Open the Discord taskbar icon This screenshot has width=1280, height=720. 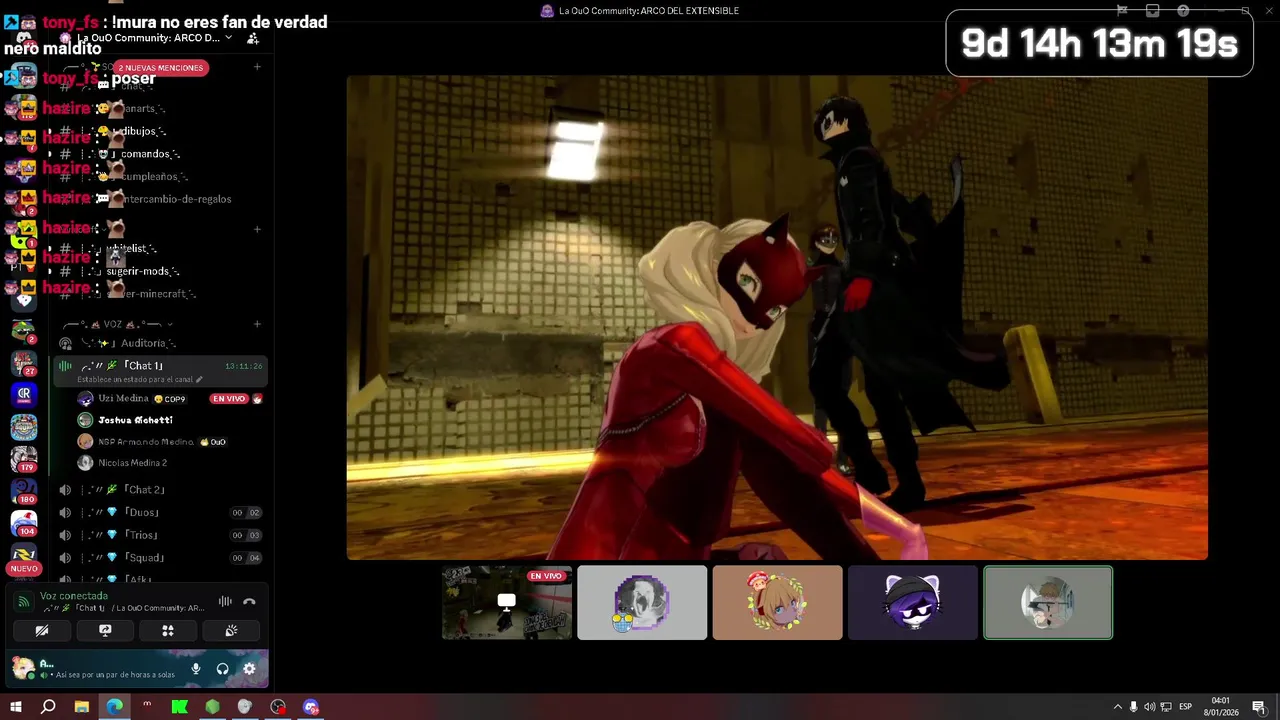click(311, 707)
